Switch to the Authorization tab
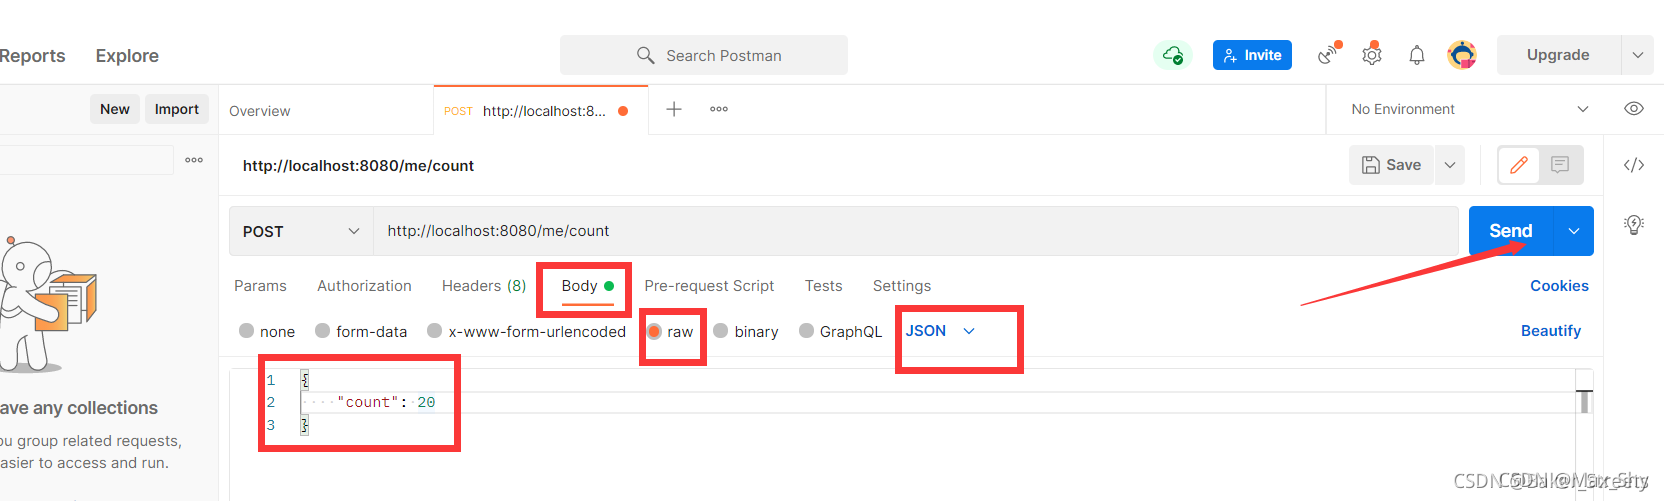1664x501 pixels. [364, 286]
